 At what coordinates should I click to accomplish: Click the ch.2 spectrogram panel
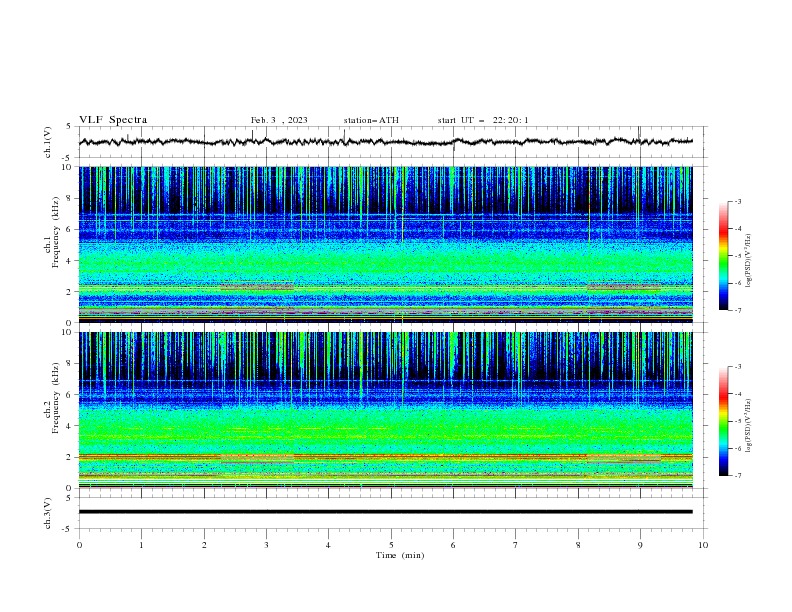tap(386, 410)
